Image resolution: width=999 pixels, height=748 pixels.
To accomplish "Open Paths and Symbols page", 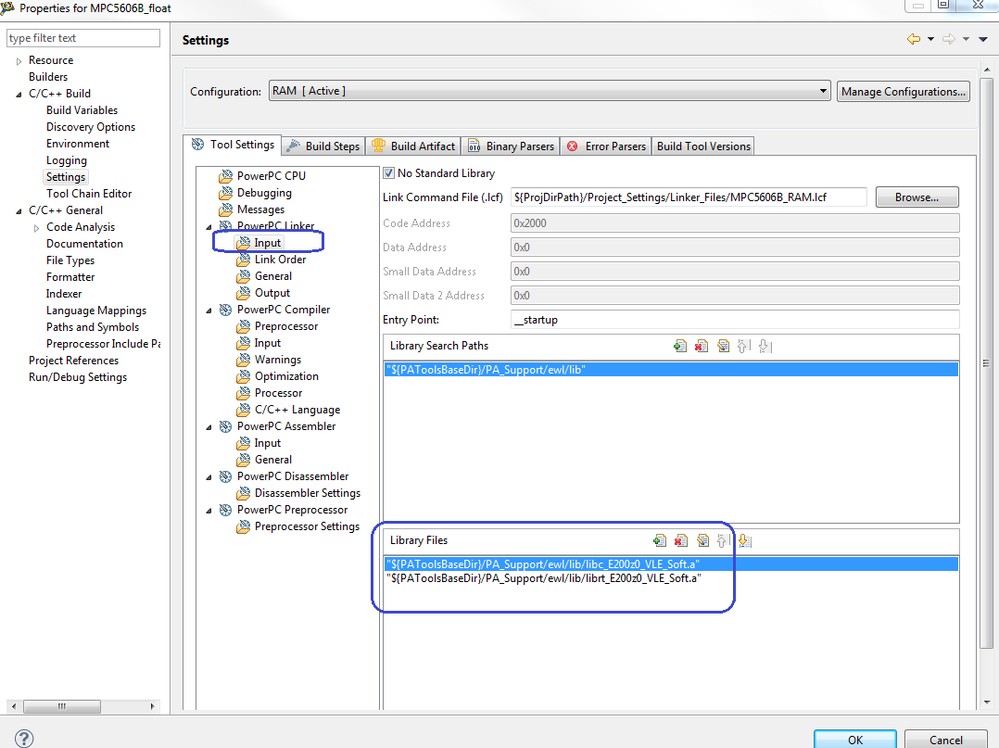I will 92,327.
